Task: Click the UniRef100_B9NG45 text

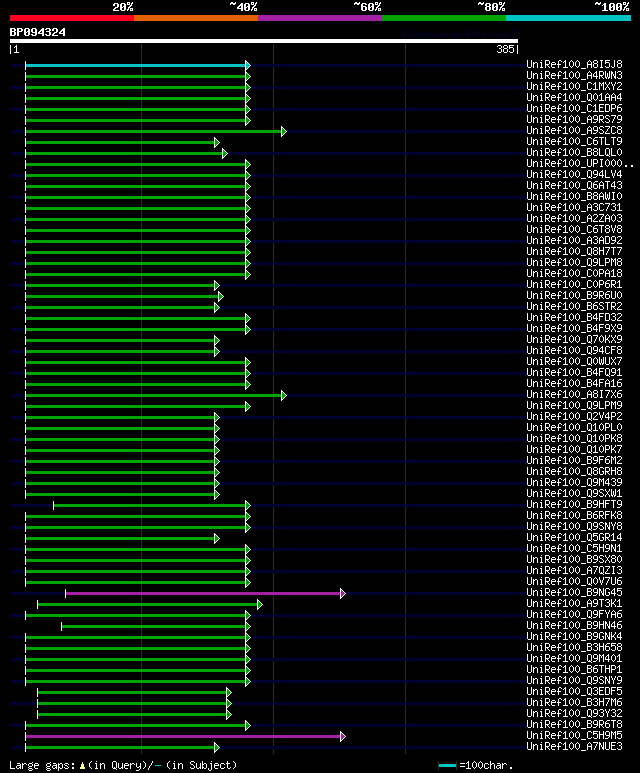Action: [x=574, y=592]
